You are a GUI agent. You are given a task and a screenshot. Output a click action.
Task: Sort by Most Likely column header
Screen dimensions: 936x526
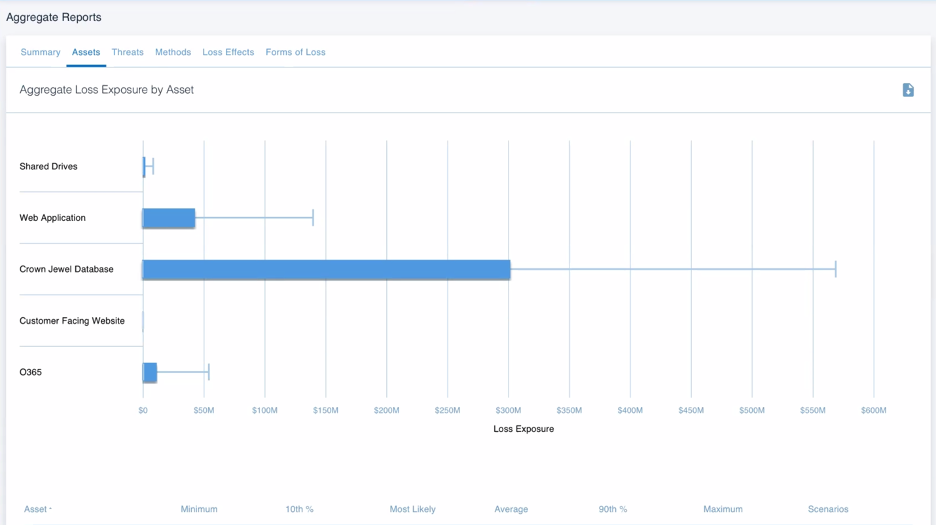412,509
